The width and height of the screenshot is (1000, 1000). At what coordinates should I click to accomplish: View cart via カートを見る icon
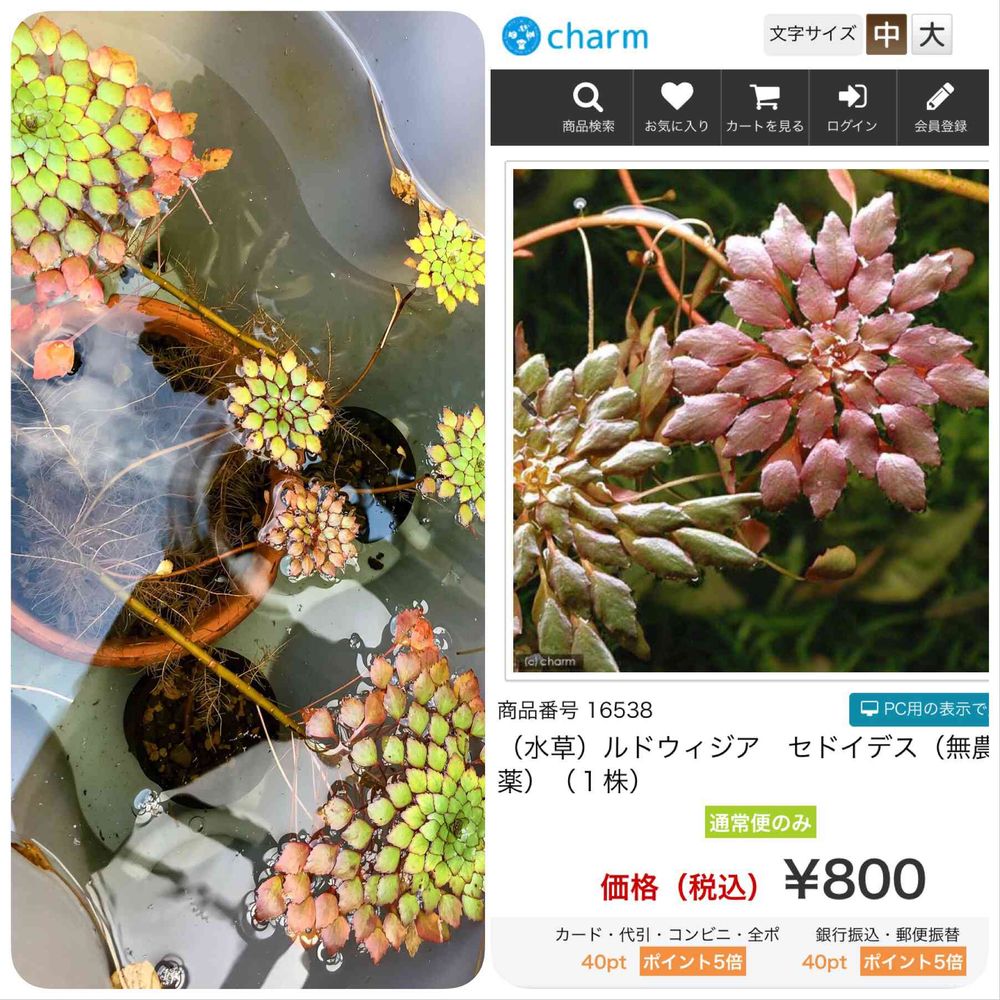[x=764, y=97]
